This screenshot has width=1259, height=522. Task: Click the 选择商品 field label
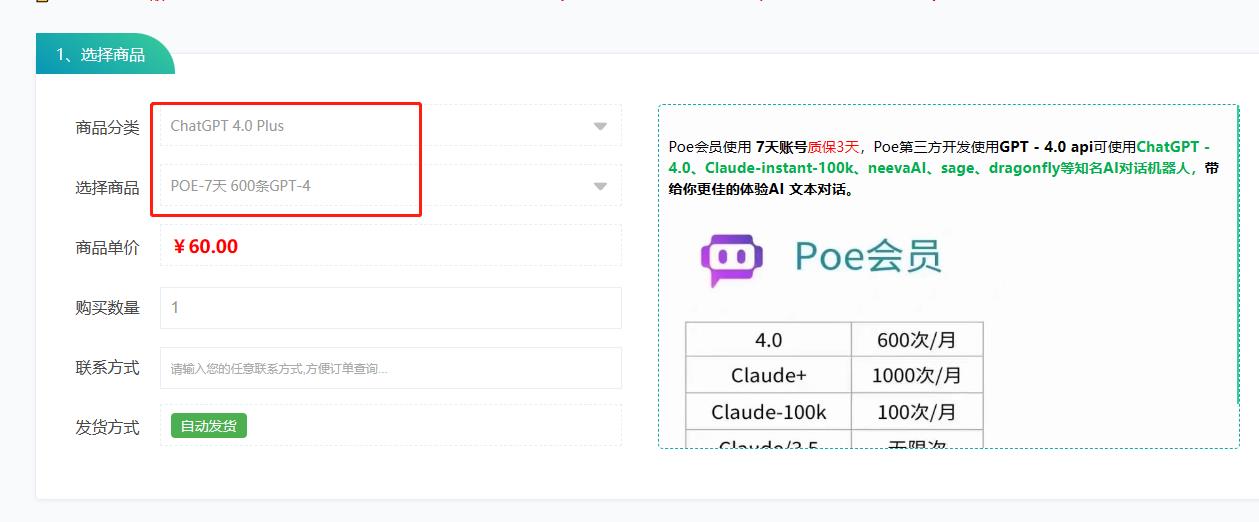107,187
